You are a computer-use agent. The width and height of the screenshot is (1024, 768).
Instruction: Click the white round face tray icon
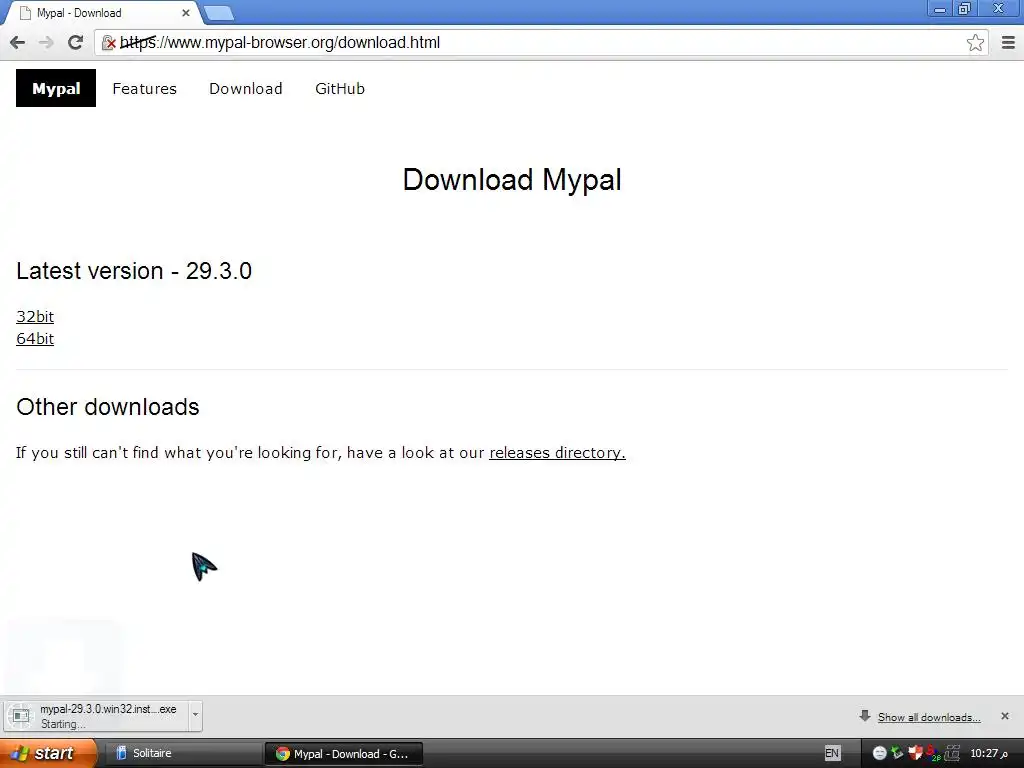click(880, 753)
